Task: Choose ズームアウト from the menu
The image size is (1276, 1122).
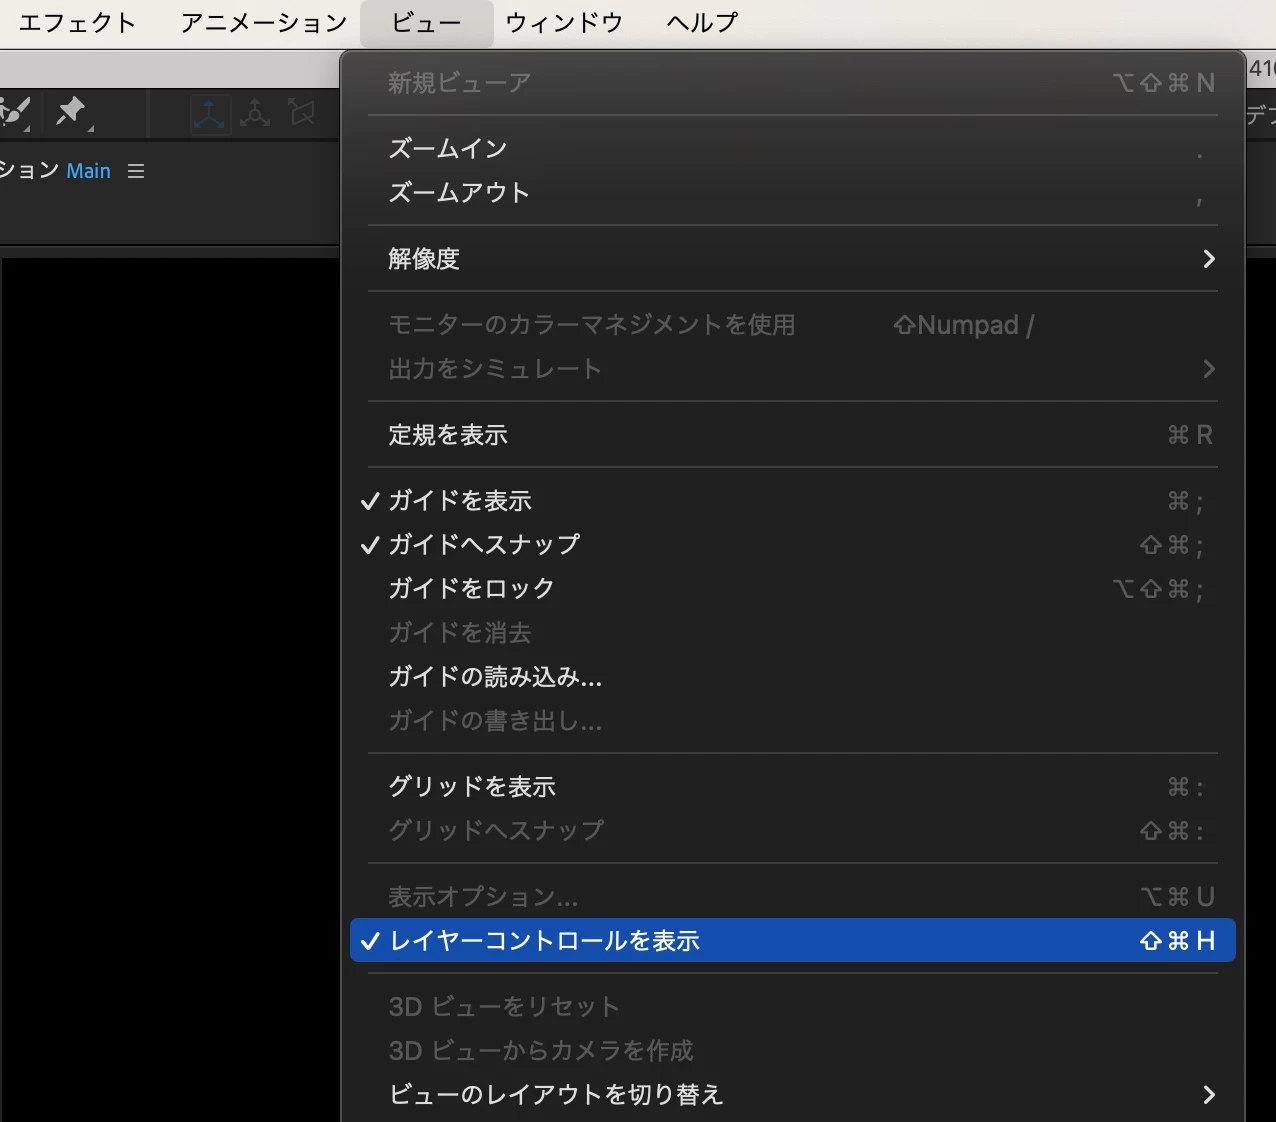Action: pyautogui.click(x=793, y=193)
